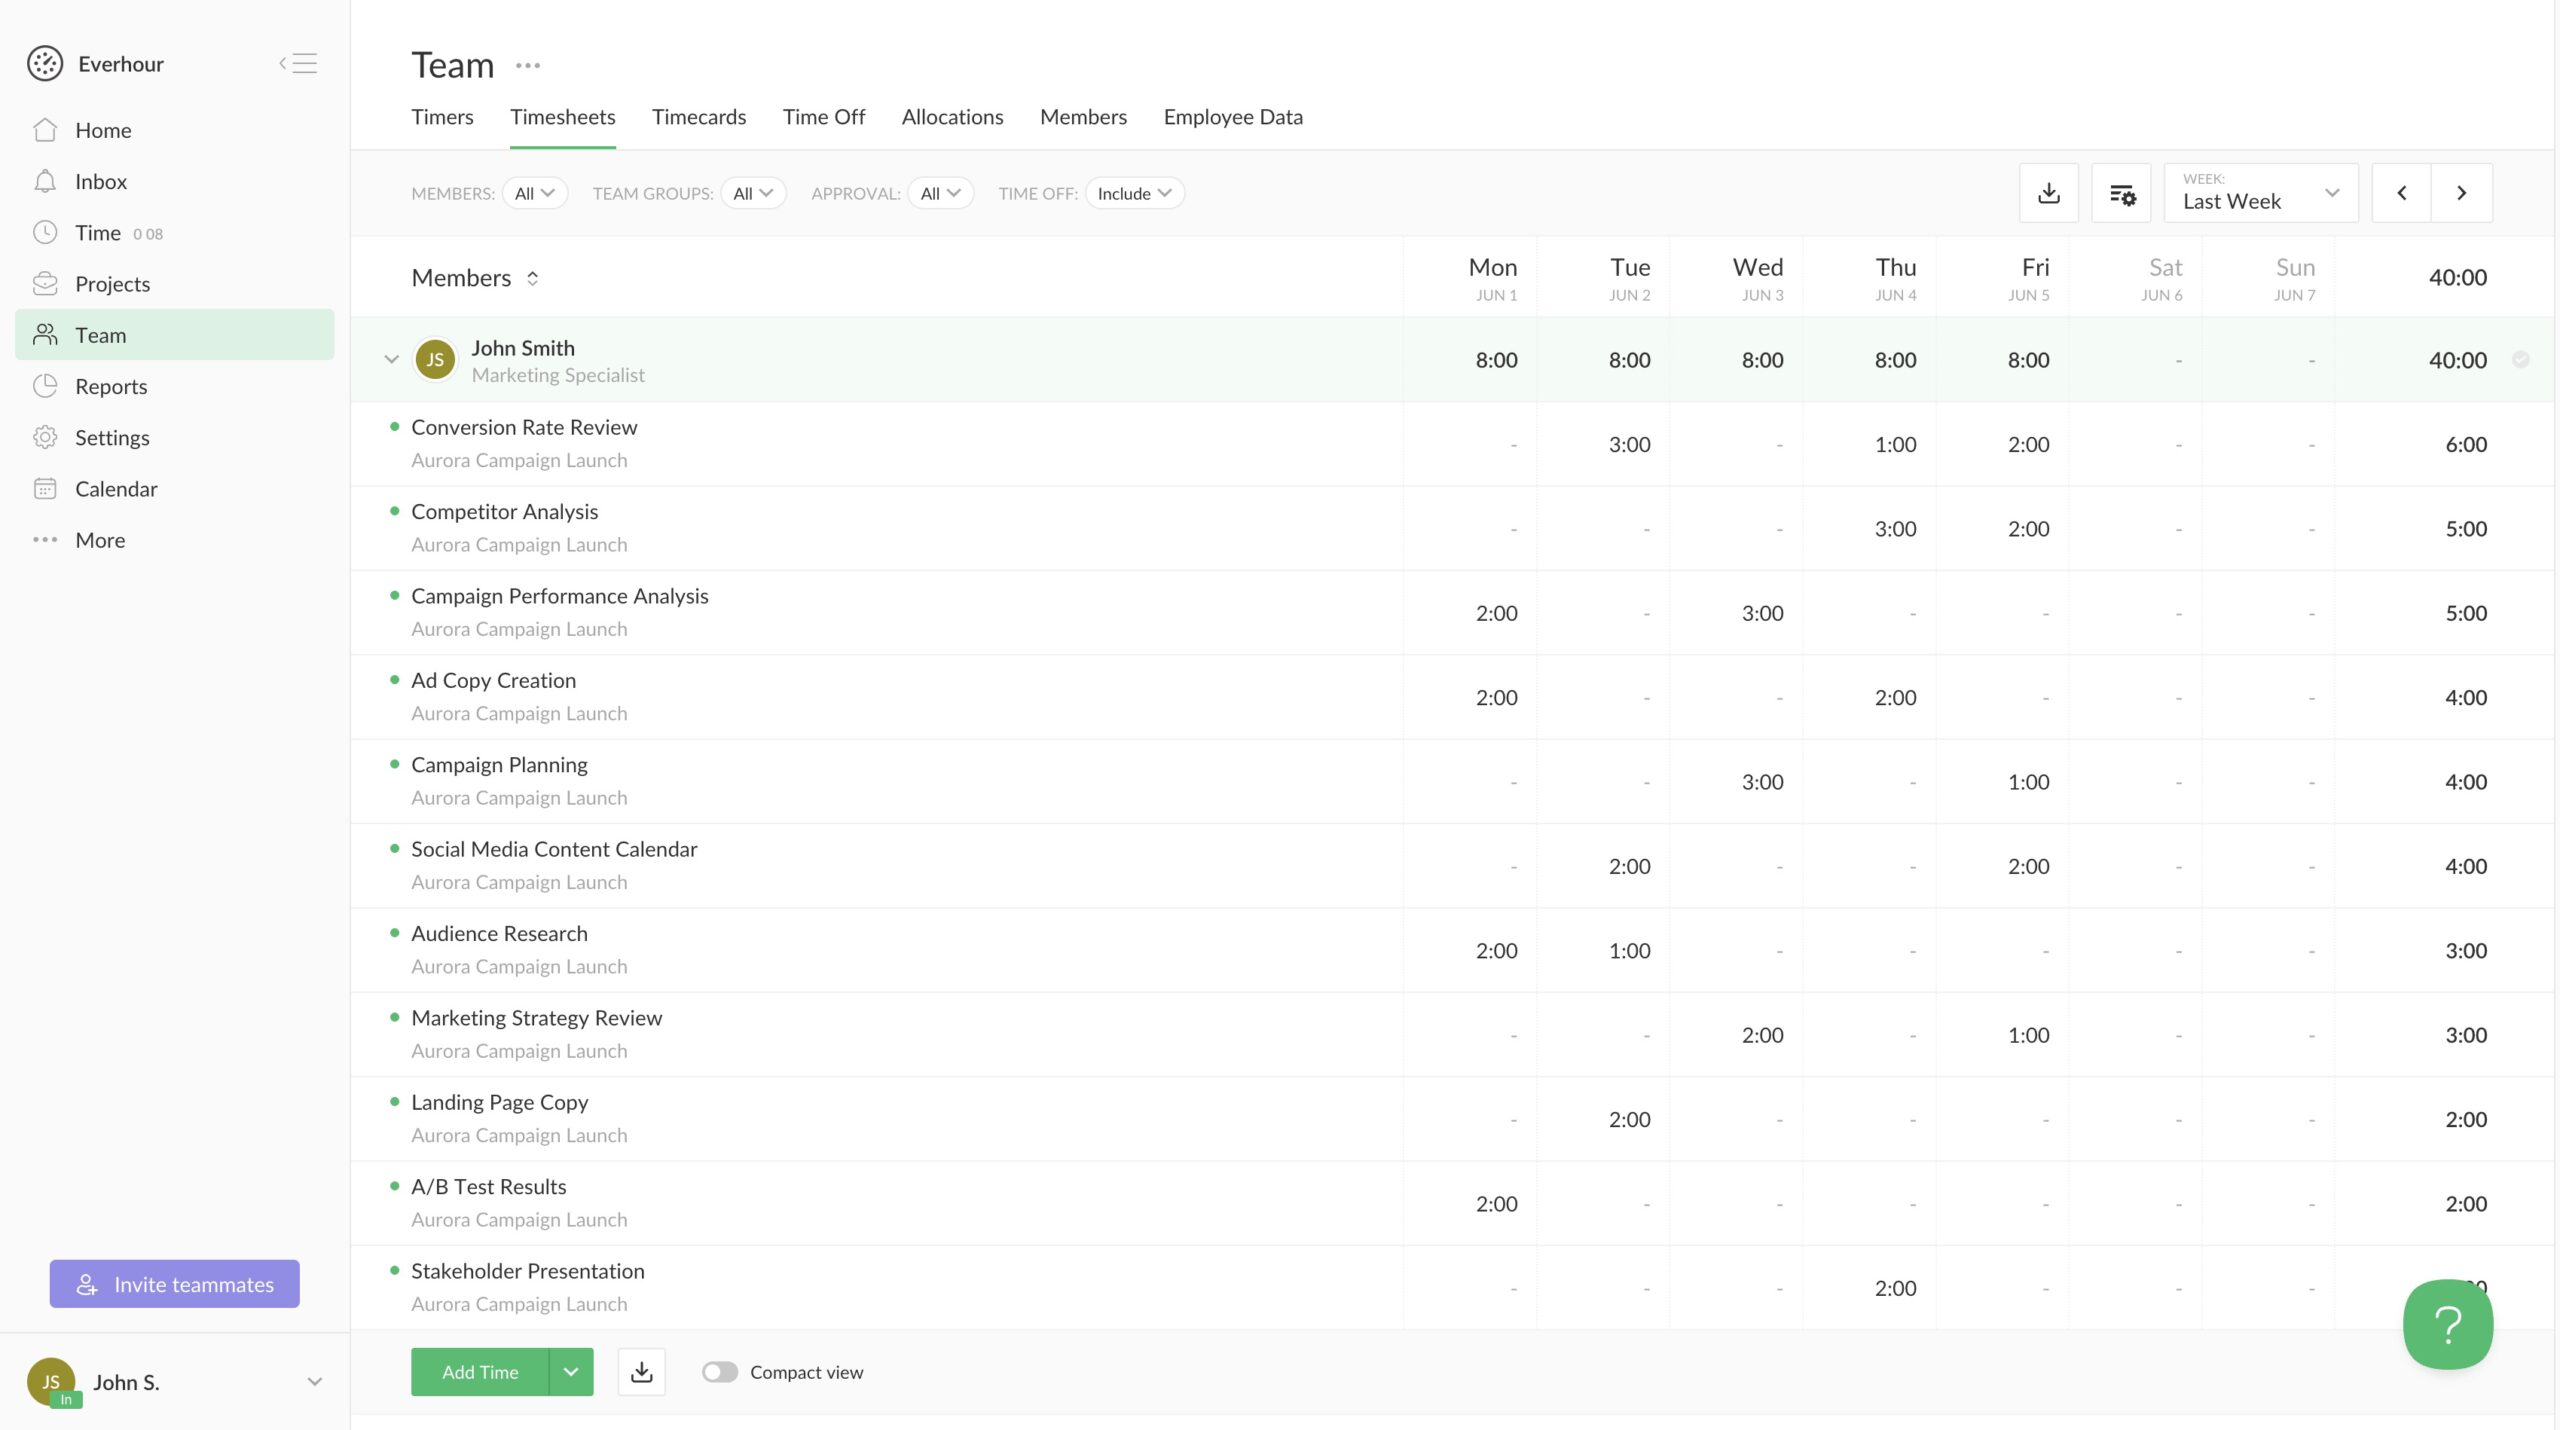Collapse John Smith's row chevron
This screenshot has height=1430, width=2560.
[x=391, y=360]
